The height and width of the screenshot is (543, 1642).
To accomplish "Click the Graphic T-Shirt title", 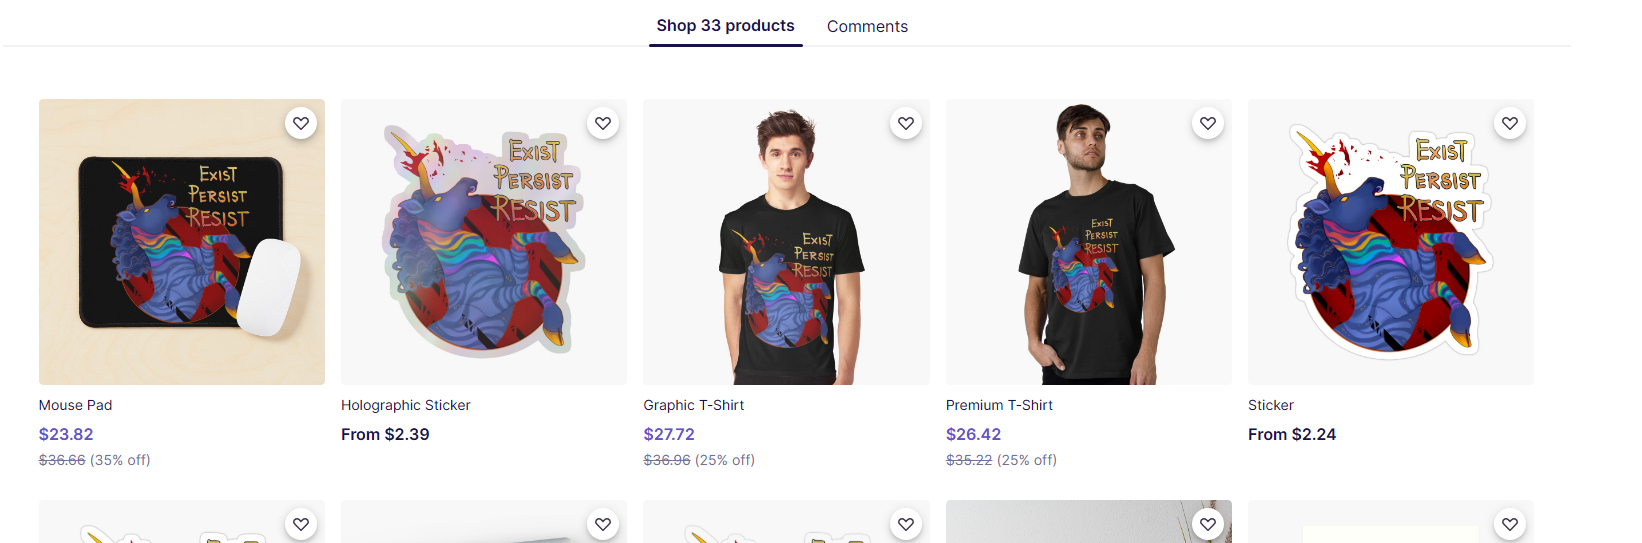I will click(693, 405).
